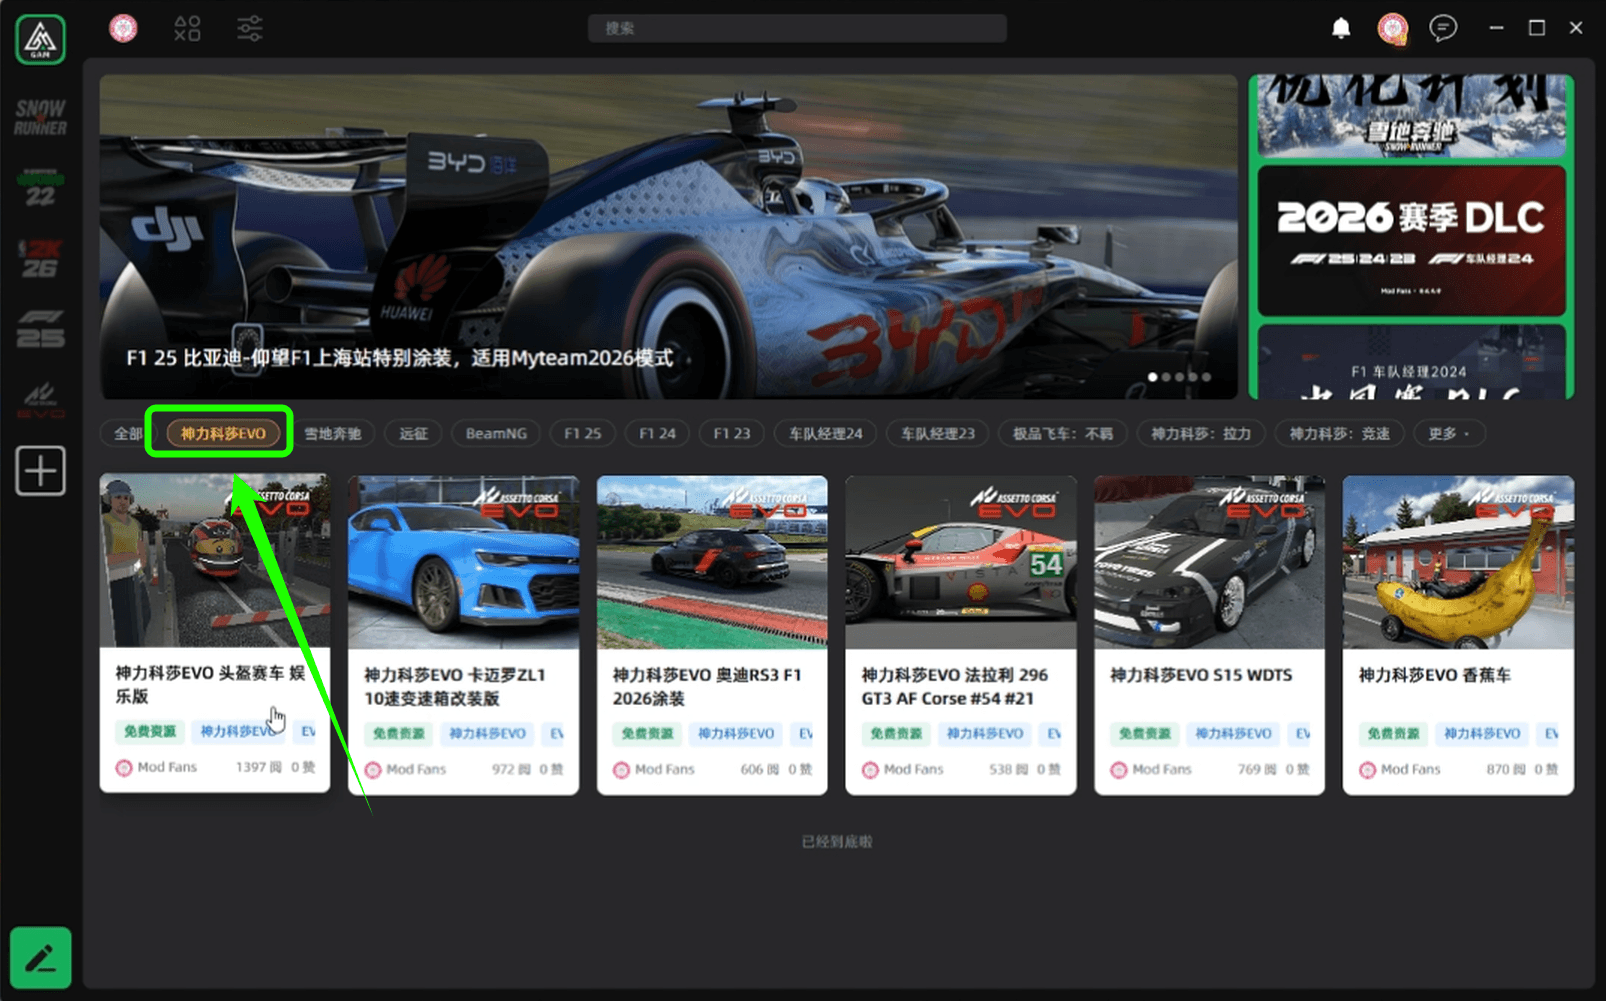Select the F1 24 filter tab
Image resolution: width=1606 pixels, height=1001 pixels.
(657, 433)
